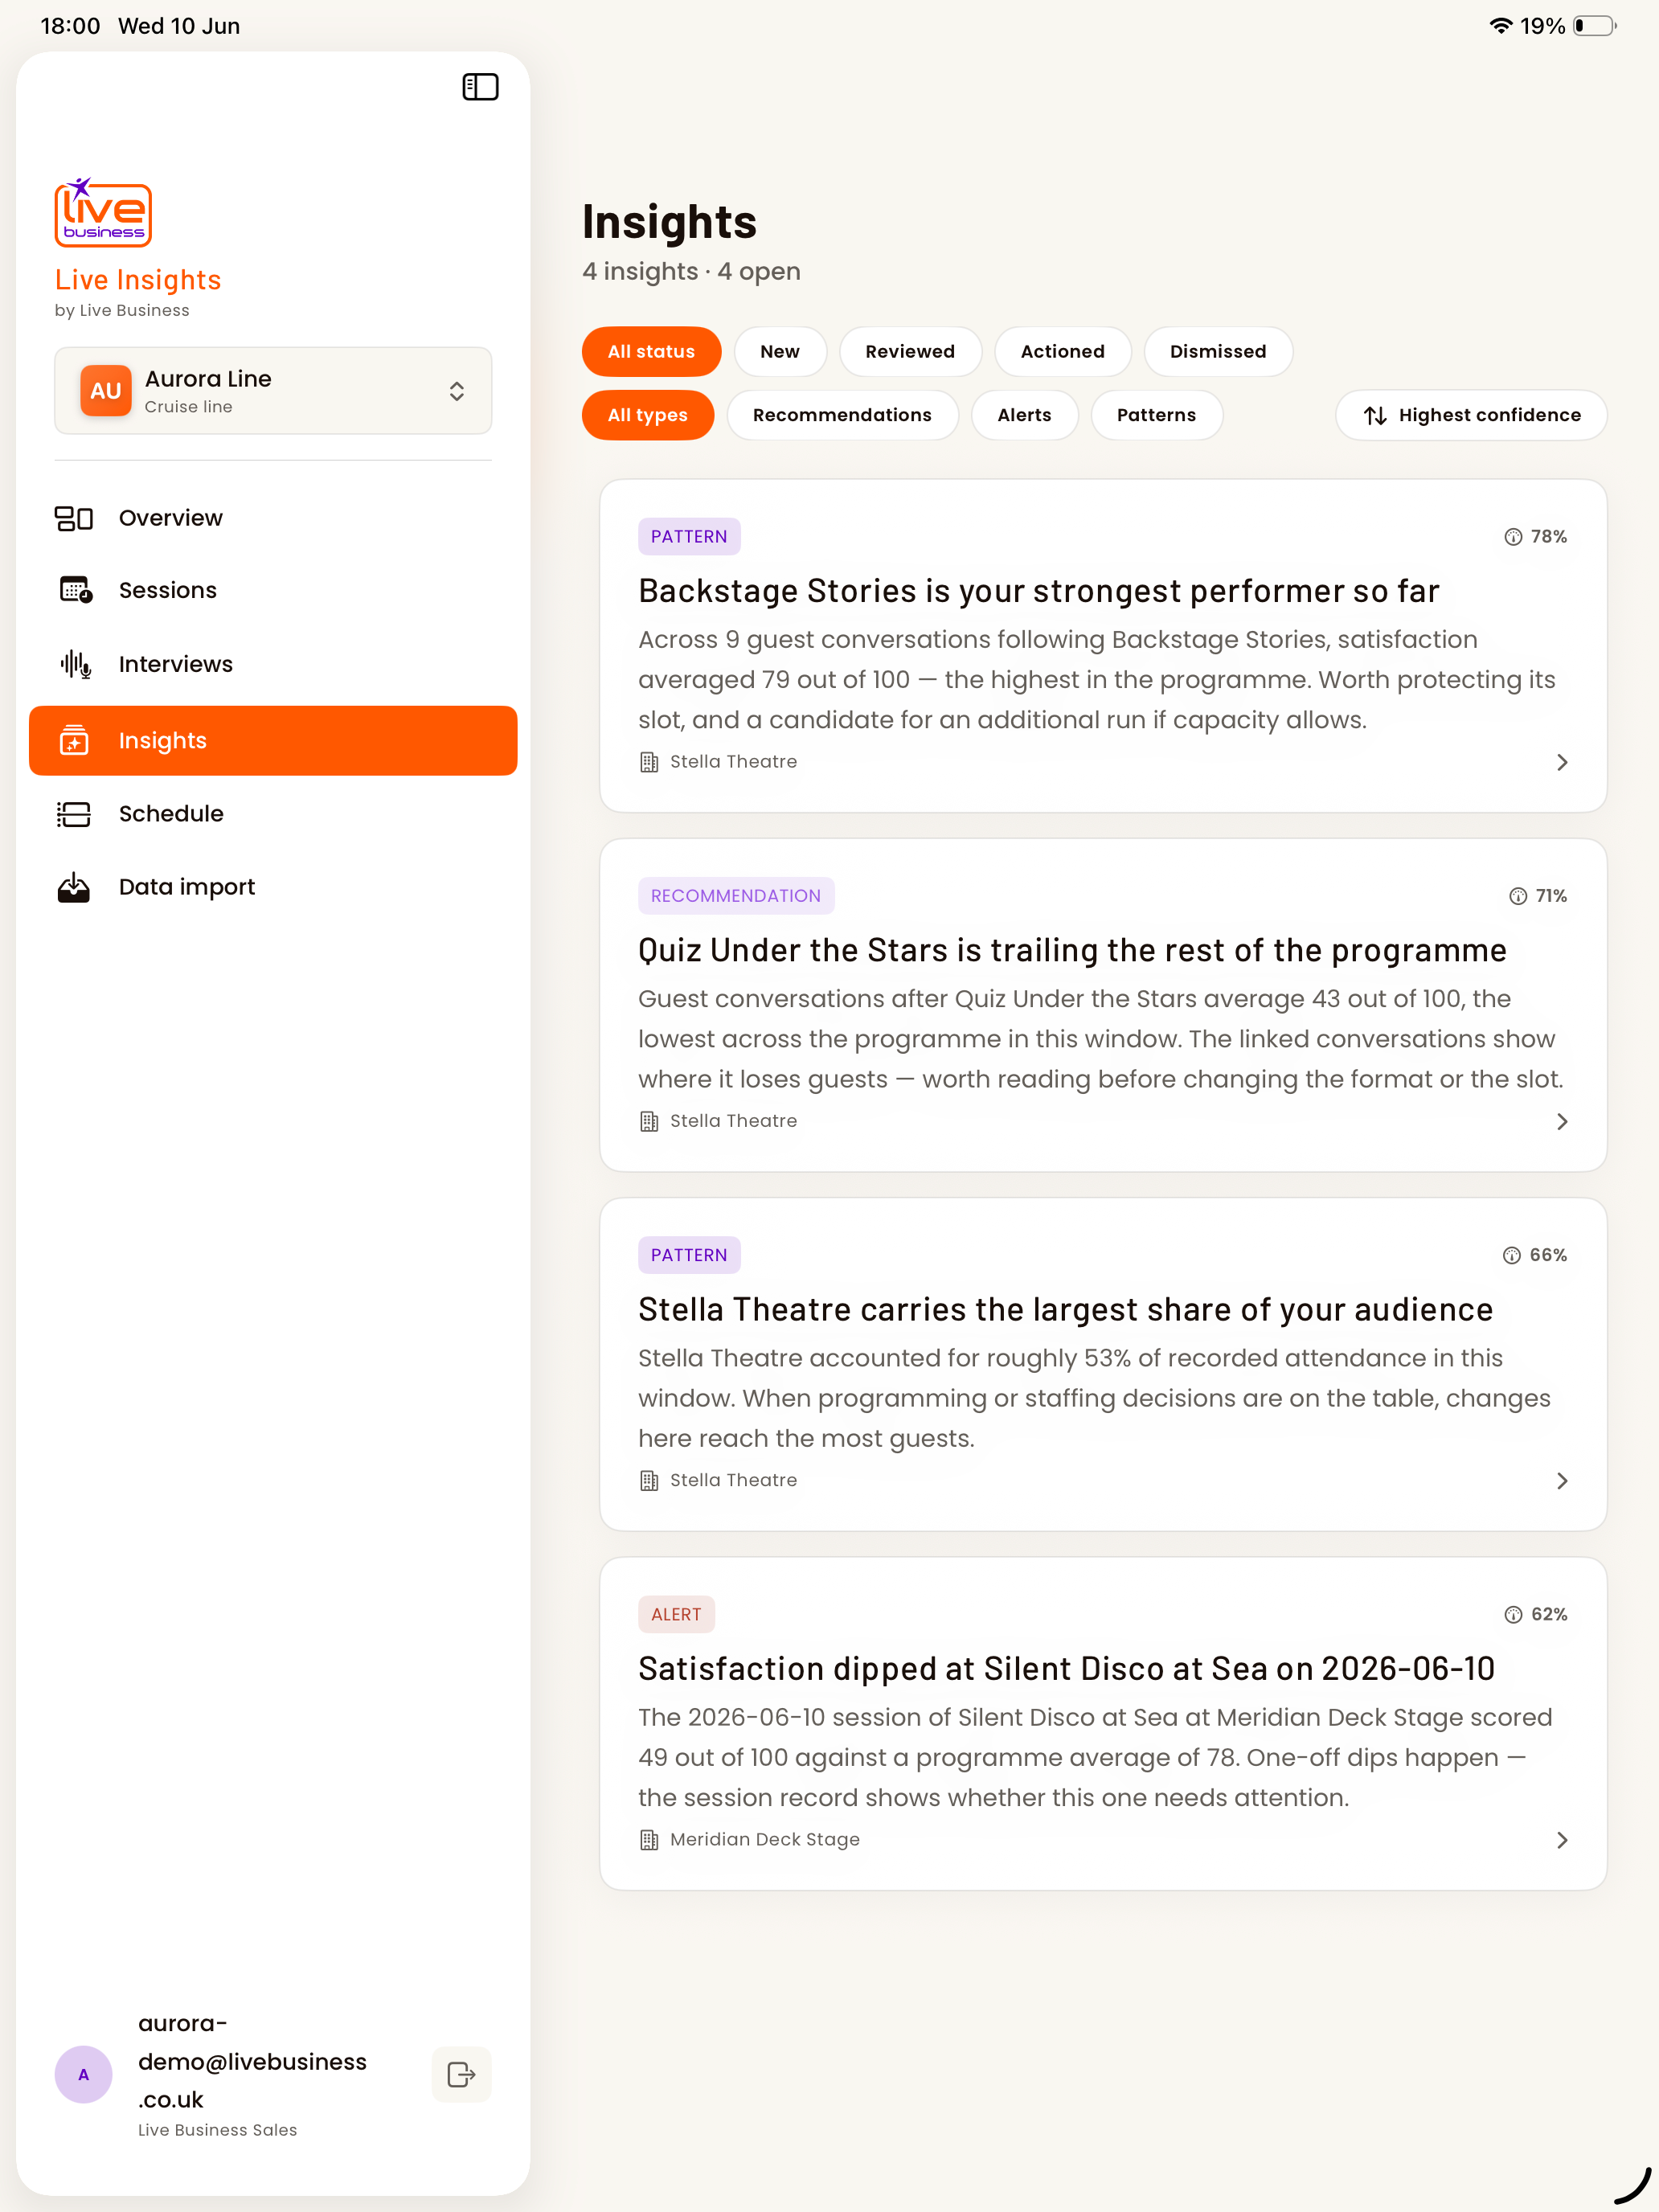1659x2212 pixels.
Task: Click the Interviews waveform microphone icon
Action: click(75, 664)
